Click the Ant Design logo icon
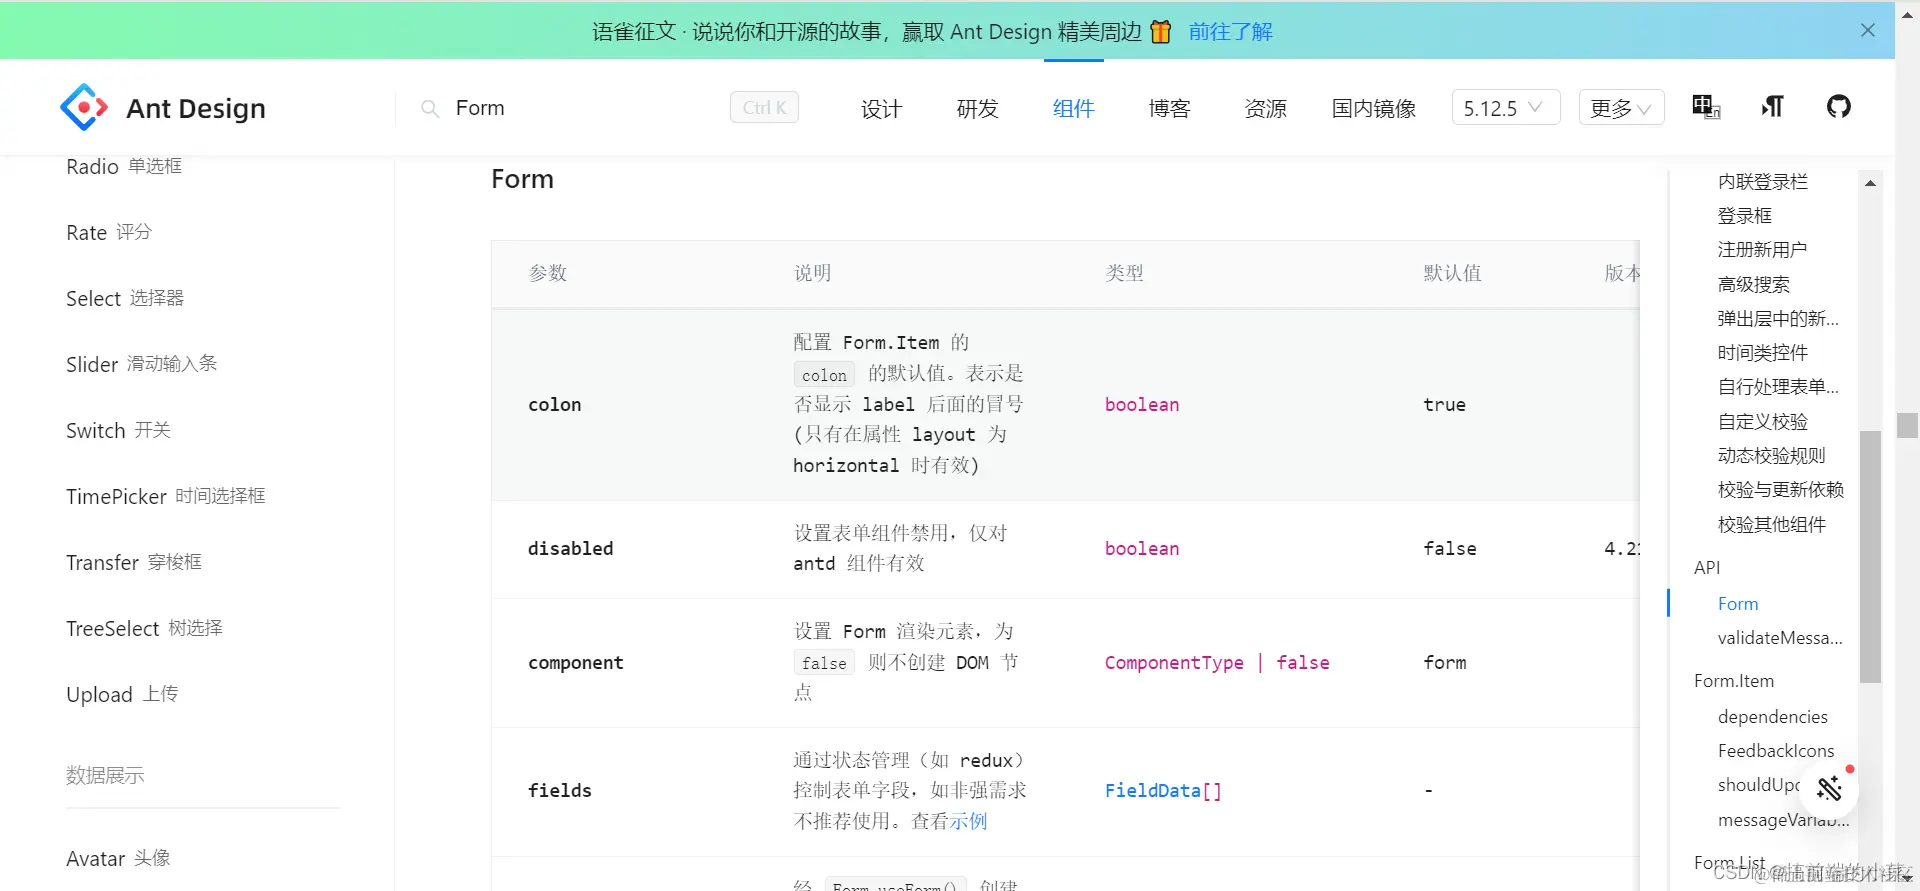The image size is (1920, 891). coord(84,107)
